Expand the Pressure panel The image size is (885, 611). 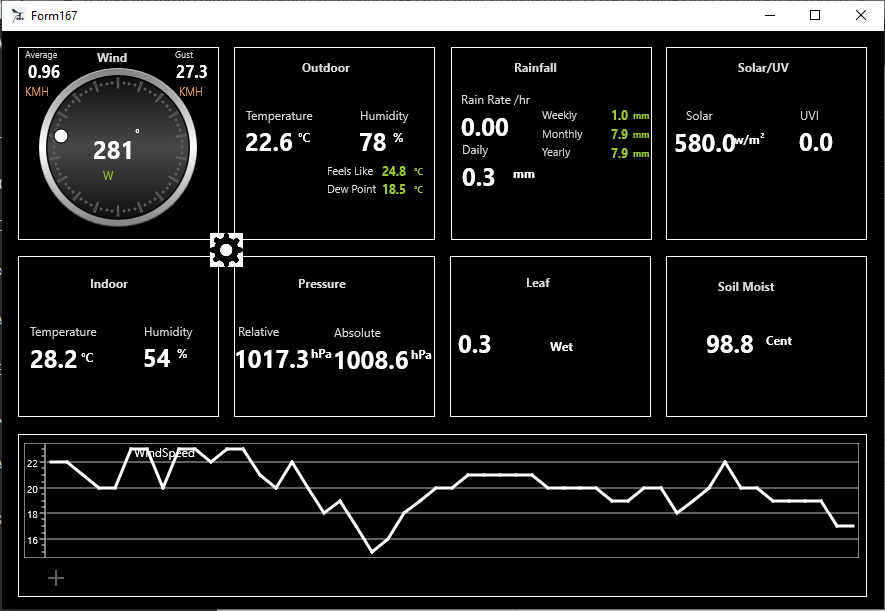[x=322, y=284]
